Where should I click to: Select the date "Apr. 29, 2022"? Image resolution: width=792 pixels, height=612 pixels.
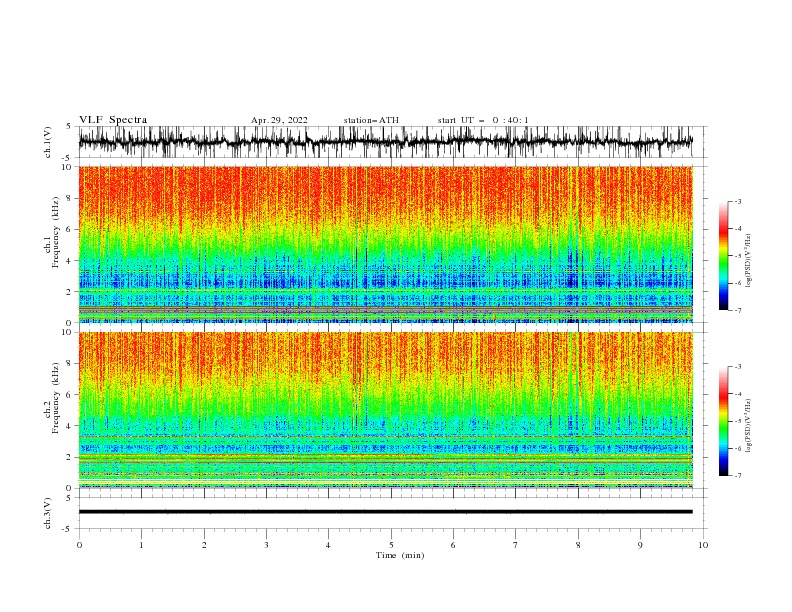pos(279,120)
